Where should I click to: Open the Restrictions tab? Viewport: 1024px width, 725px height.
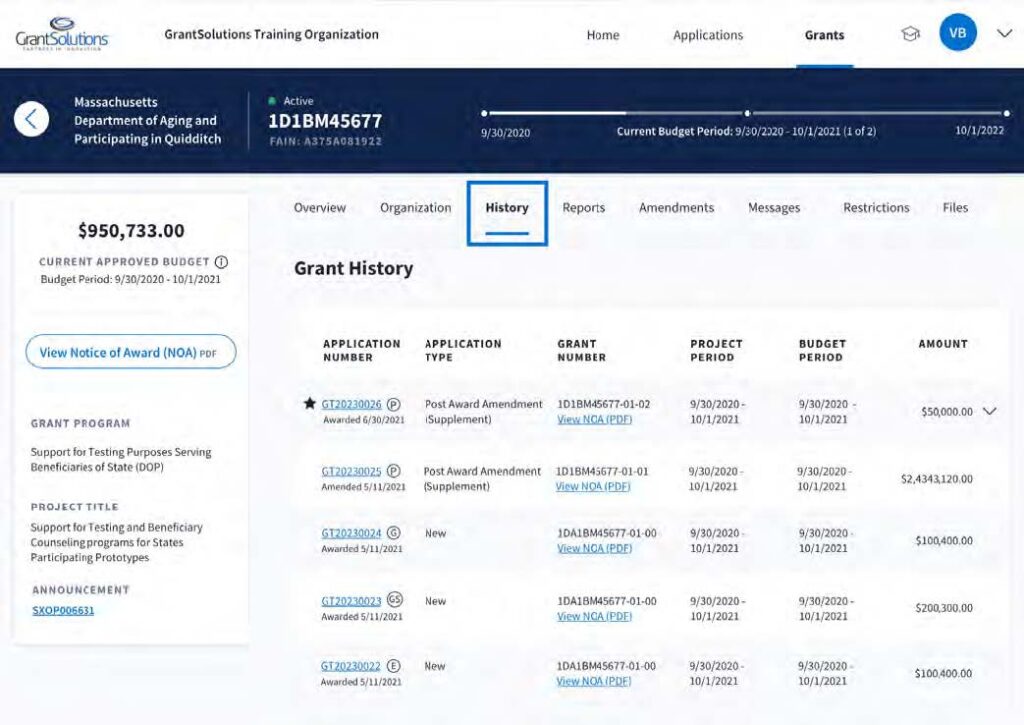pos(876,208)
